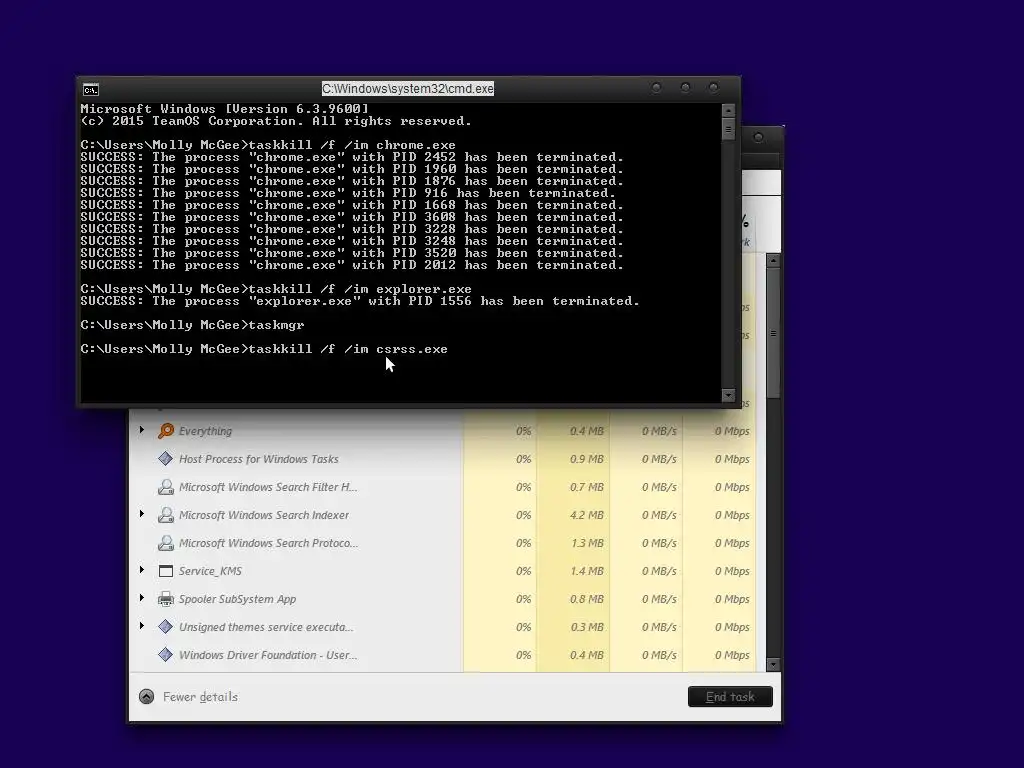The image size is (1024, 768).
Task: Select Unsigned themes service executable row
Action: click(x=441, y=627)
